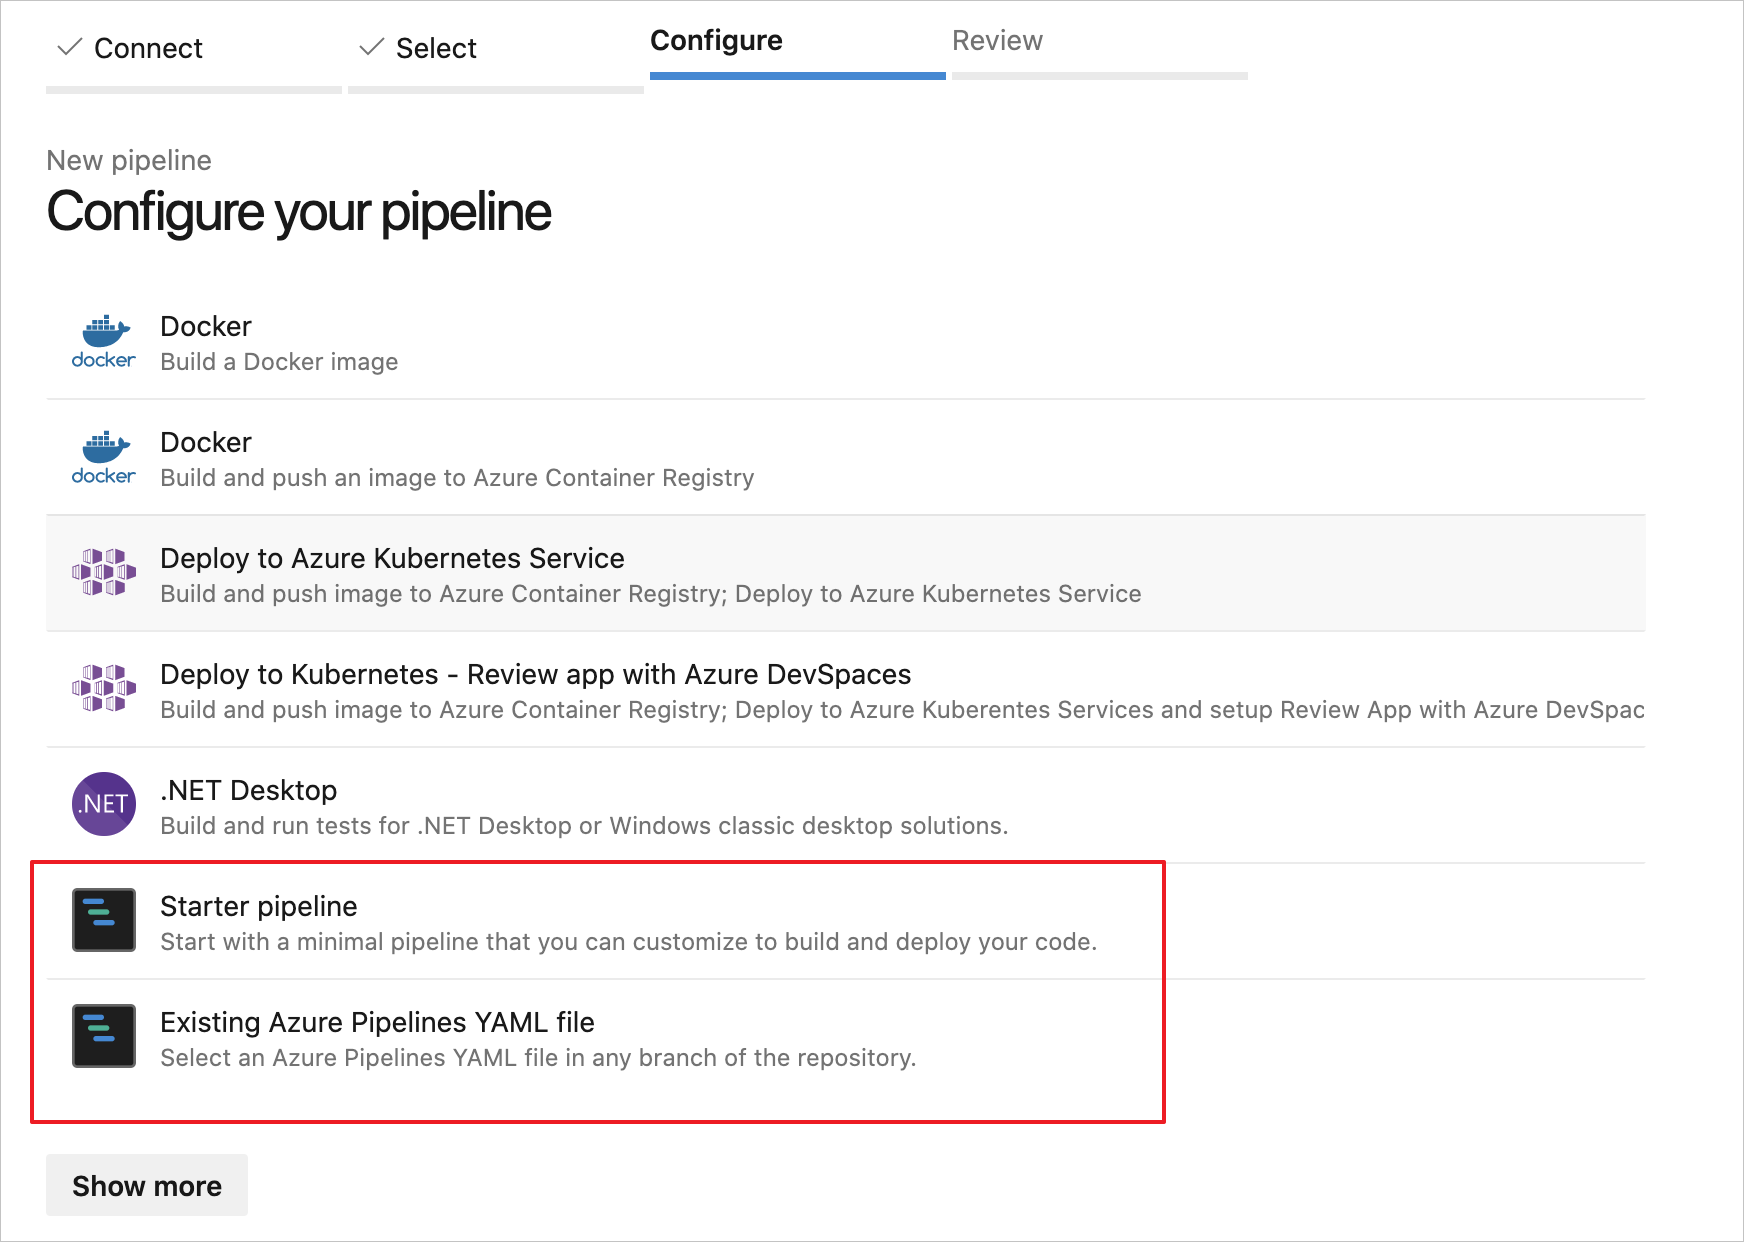This screenshot has width=1744, height=1242.
Task: Switch to the Review tab
Action: coord(998,41)
